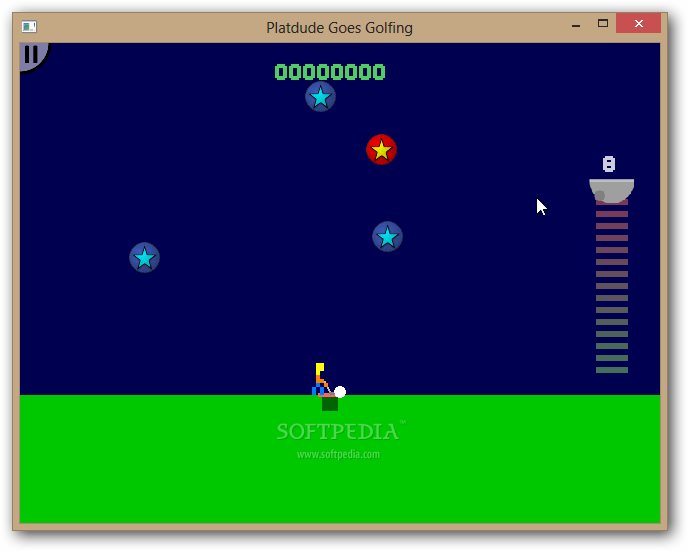Click the white golf ball on the tee
The image size is (688, 551).
(340, 391)
